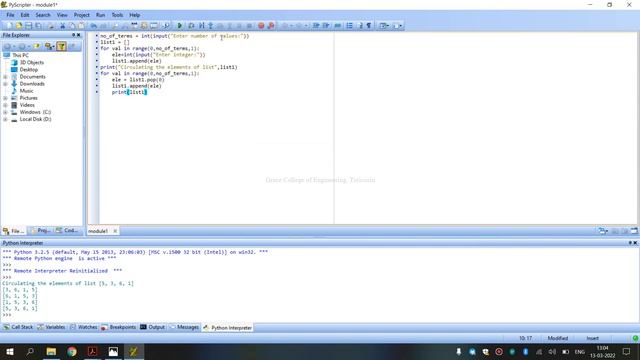Select 3D Objects folder
This screenshot has height=360, width=640.
point(31,62)
